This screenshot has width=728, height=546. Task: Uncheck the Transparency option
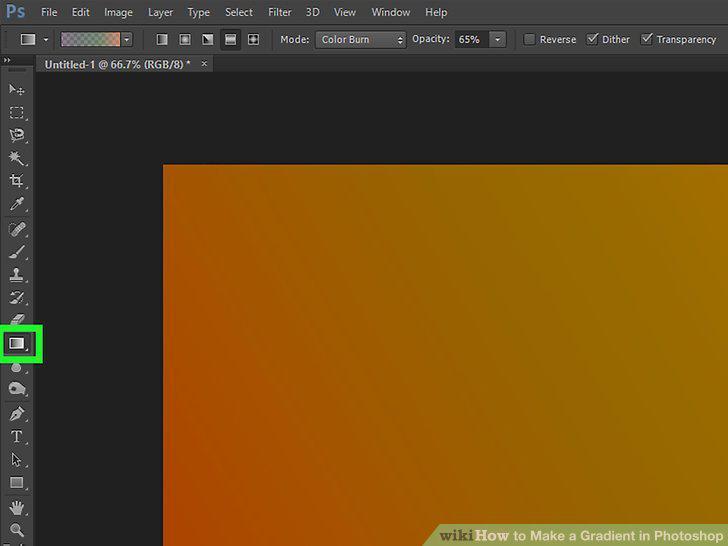[x=647, y=39]
